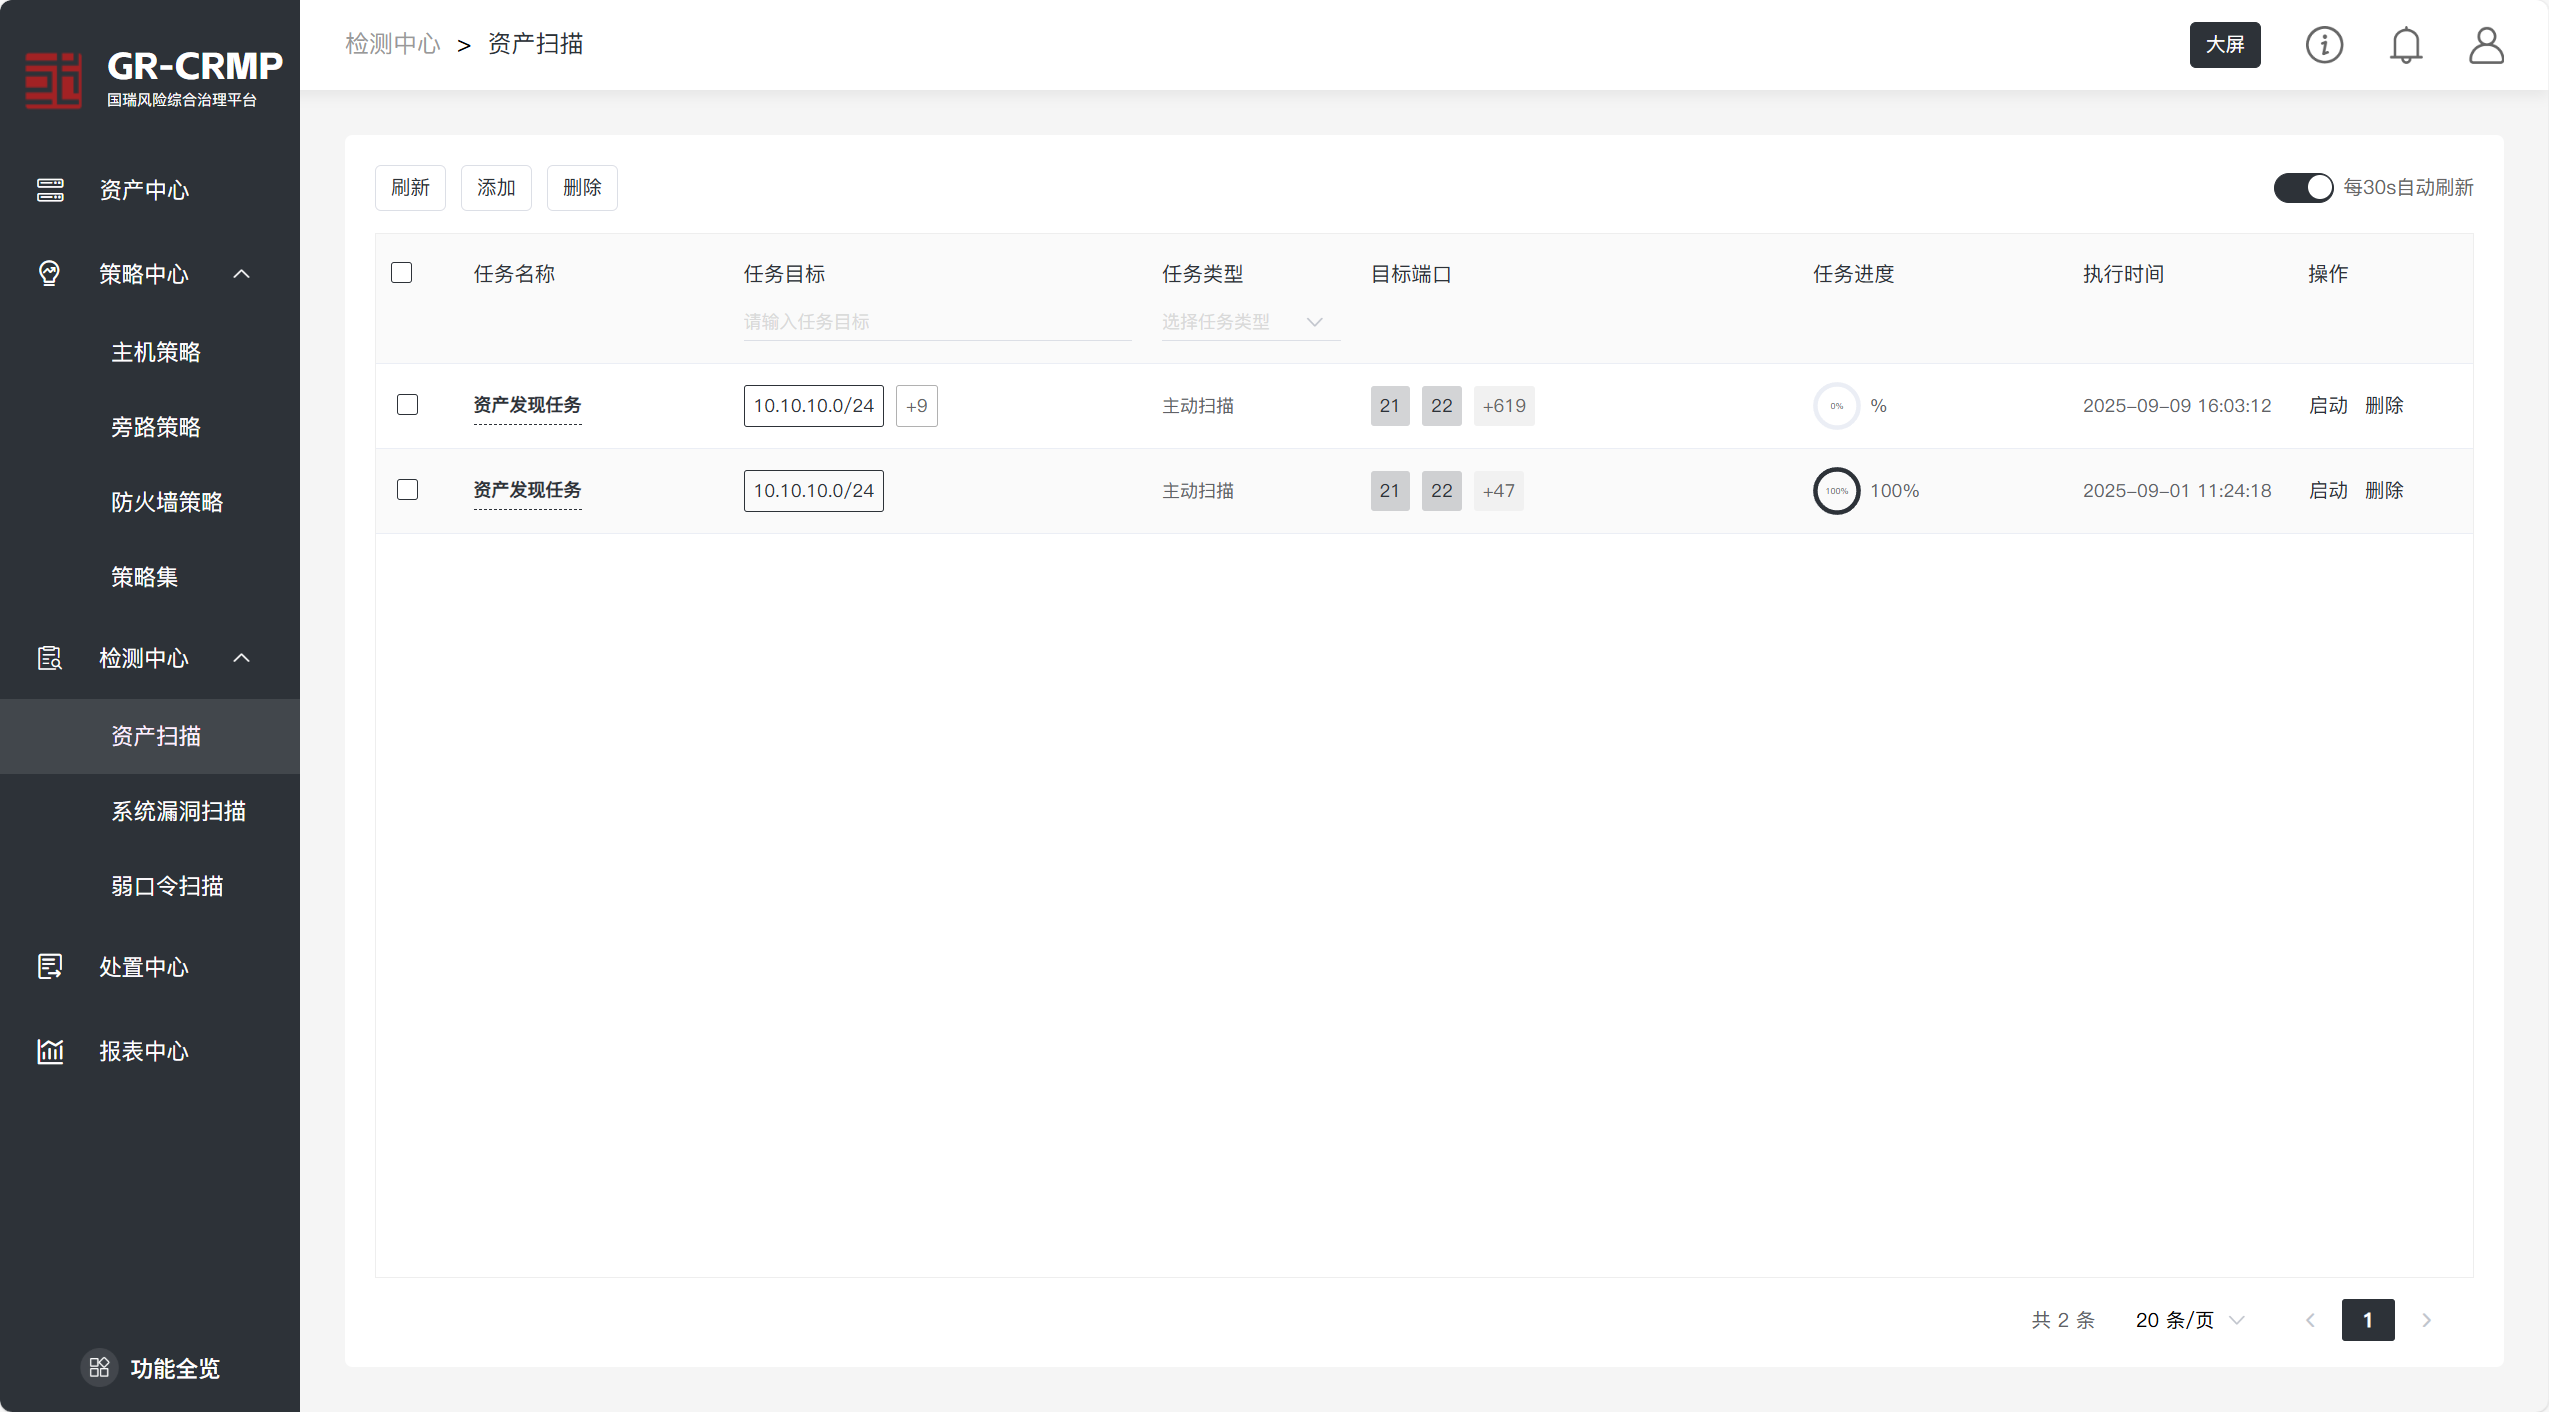
Task: Click the GR-CRMP red logo
Action: point(54,80)
